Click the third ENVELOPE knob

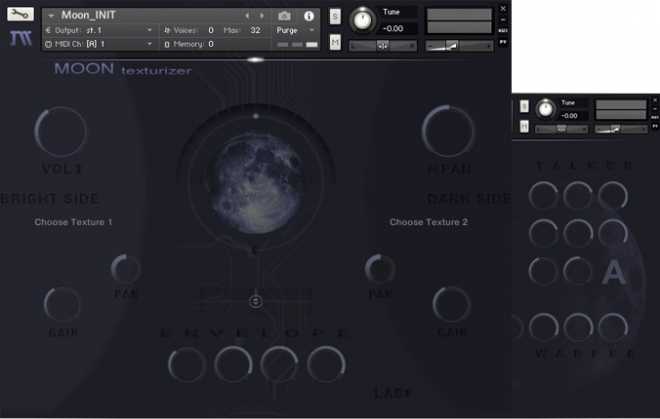[x=279, y=365]
